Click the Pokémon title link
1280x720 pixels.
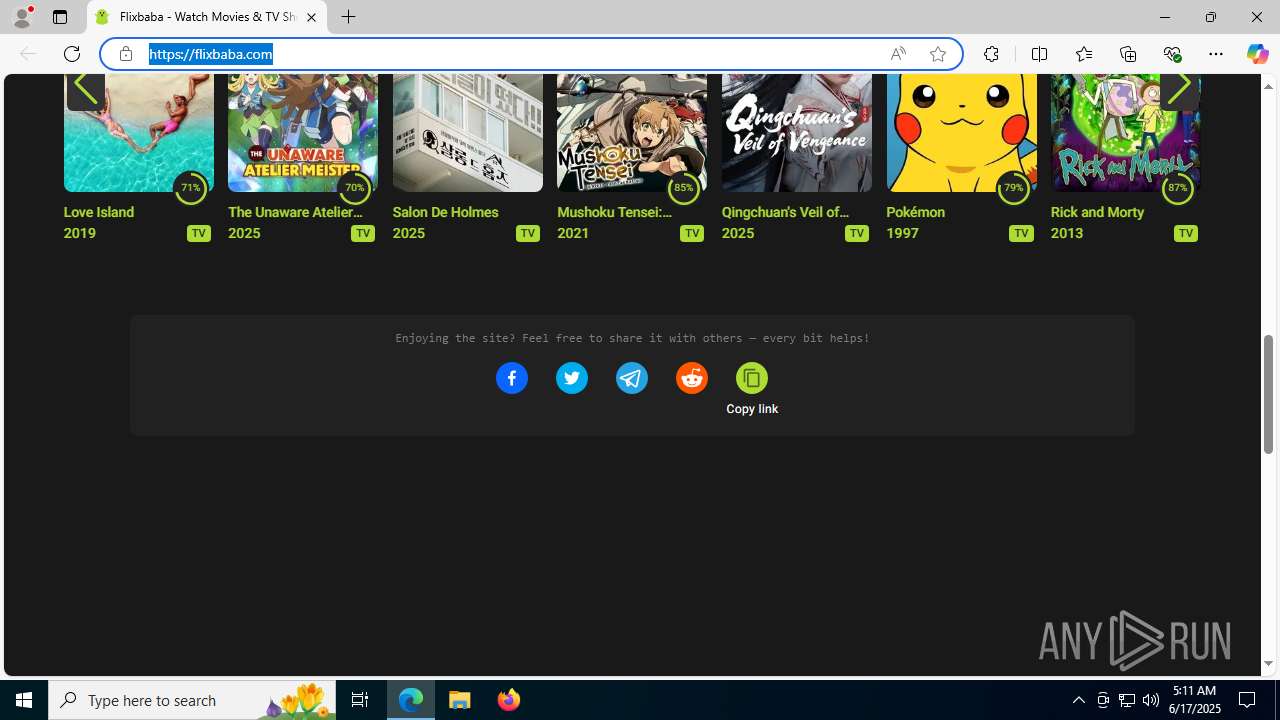click(915, 212)
